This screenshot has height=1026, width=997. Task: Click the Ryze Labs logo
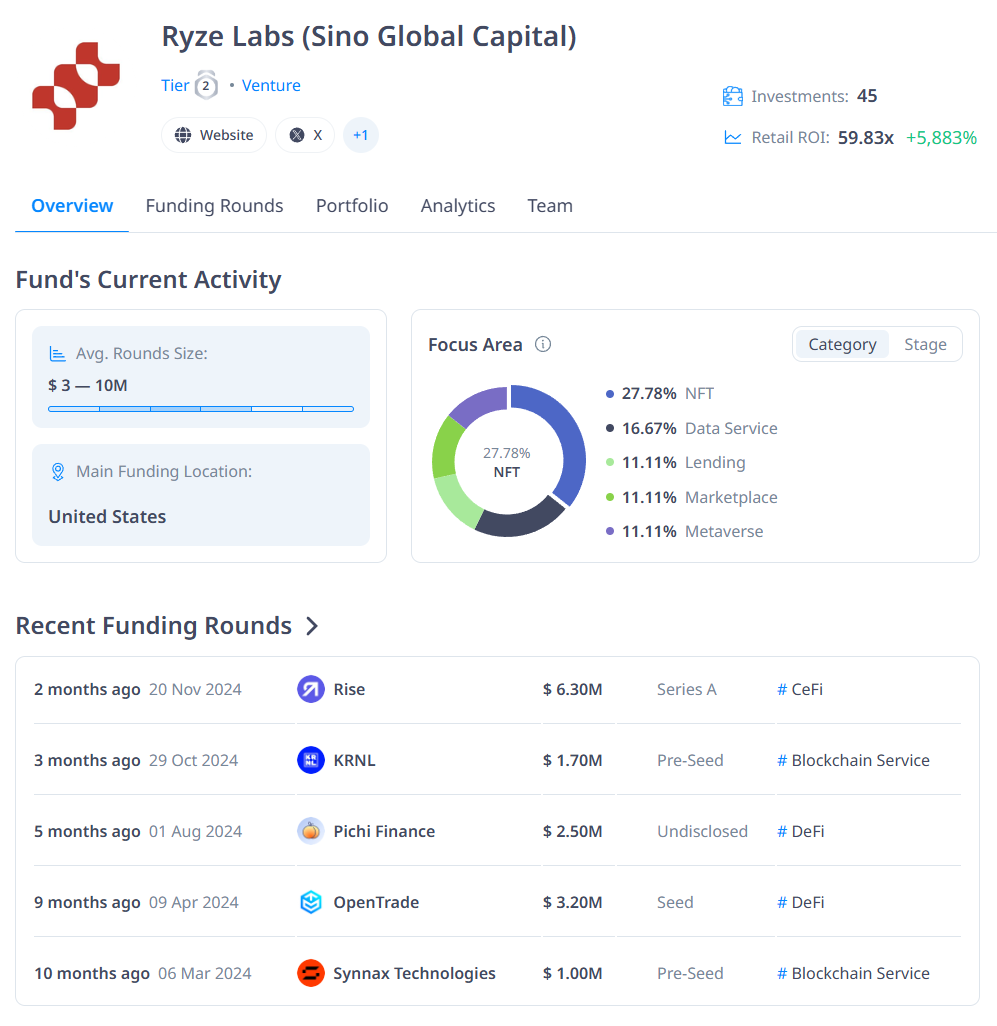coord(75,85)
